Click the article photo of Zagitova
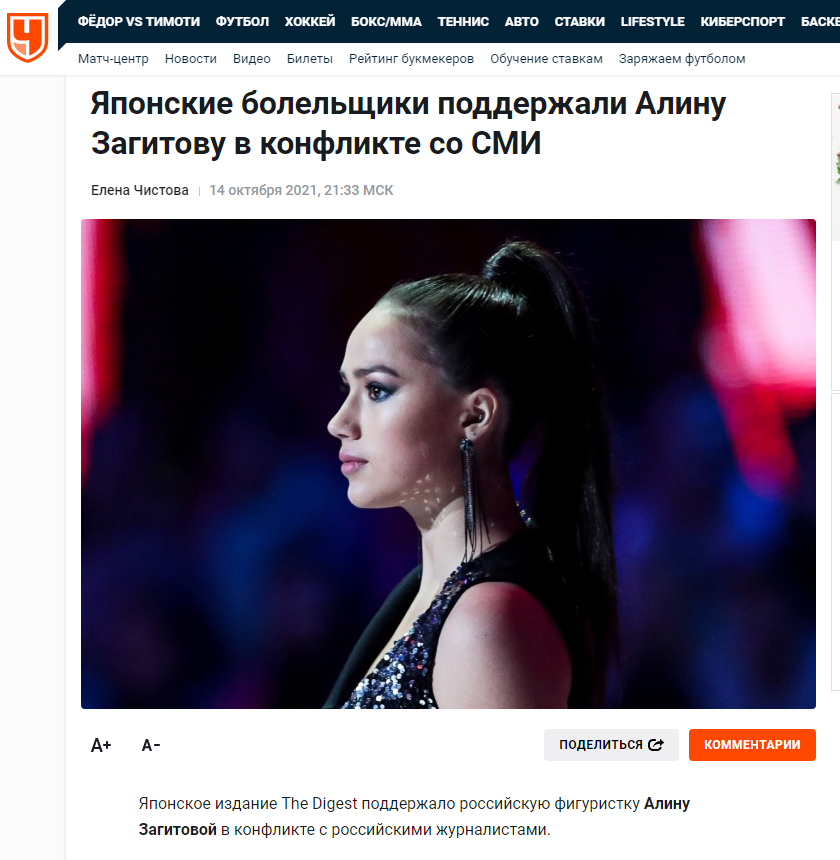The image size is (840, 860). coord(449,464)
